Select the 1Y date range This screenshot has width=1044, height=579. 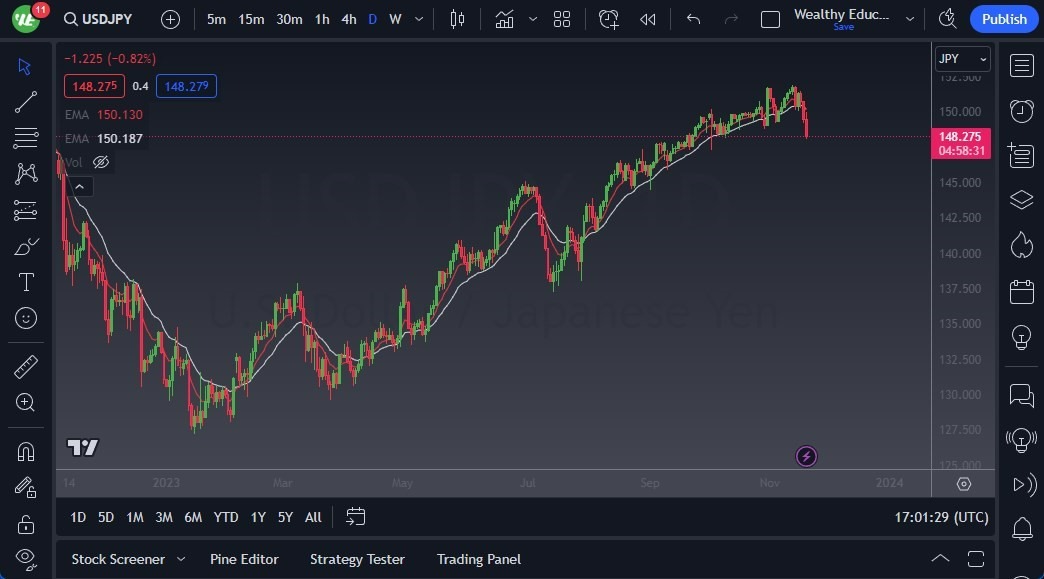257,517
